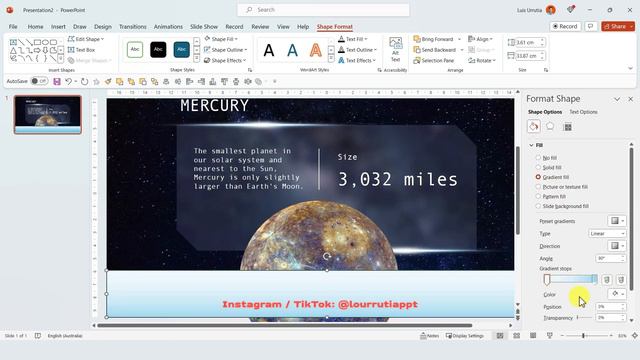This screenshot has height=360, width=640.
Task: Open Notes pane from status bar
Action: [x=429, y=336]
